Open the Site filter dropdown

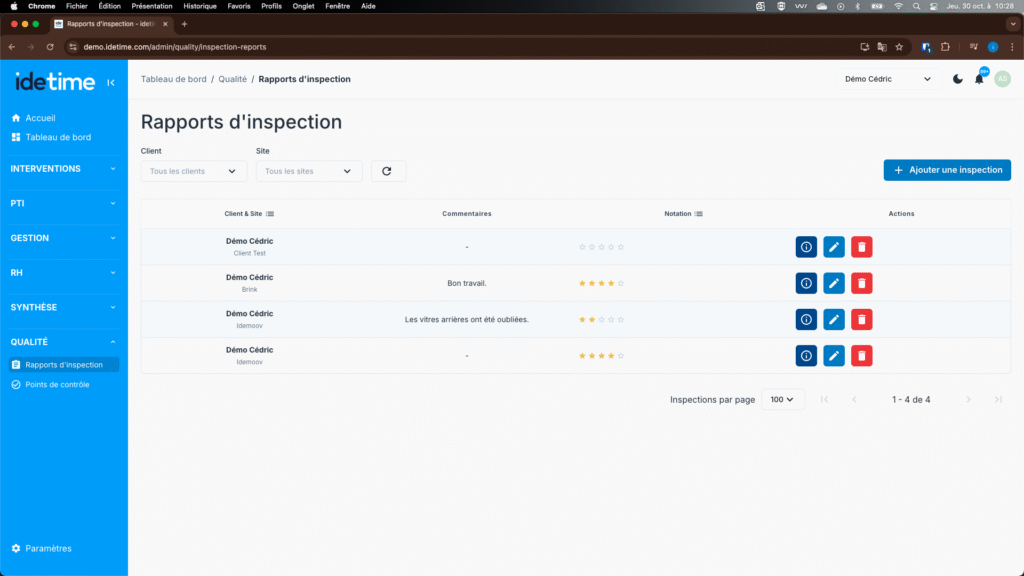point(309,171)
